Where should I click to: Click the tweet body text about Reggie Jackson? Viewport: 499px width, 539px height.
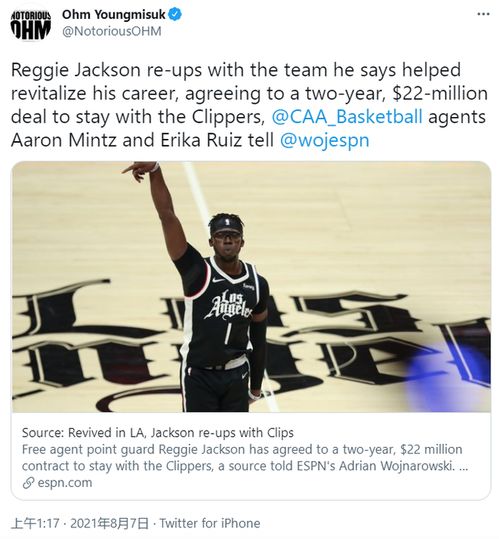(x=249, y=105)
